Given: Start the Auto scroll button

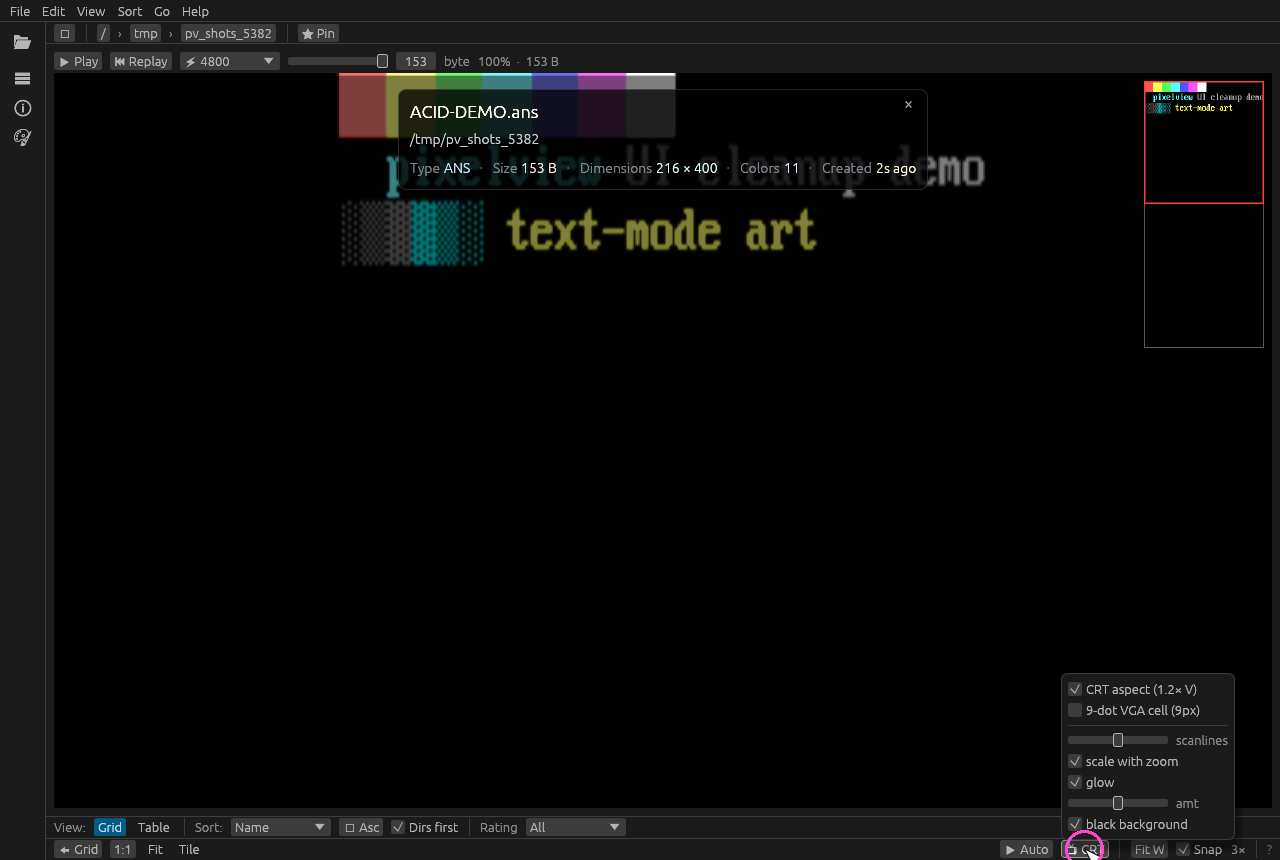Looking at the screenshot, I should (x=1027, y=849).
